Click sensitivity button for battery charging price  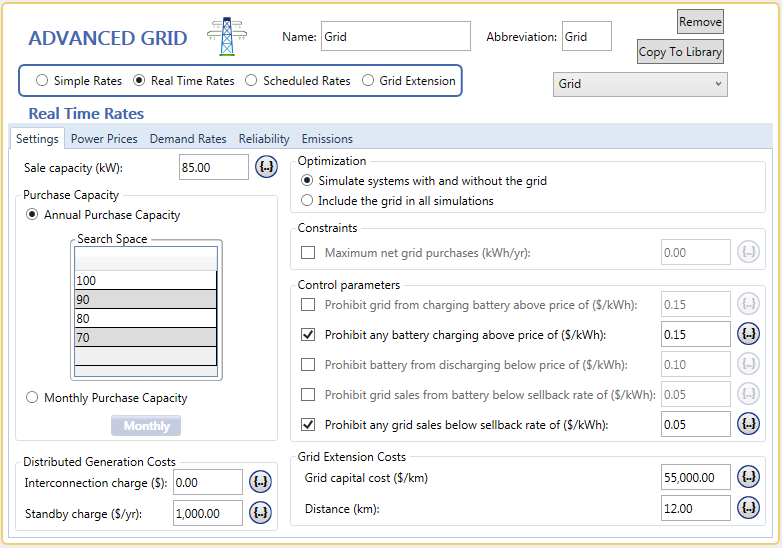point(748,334)
